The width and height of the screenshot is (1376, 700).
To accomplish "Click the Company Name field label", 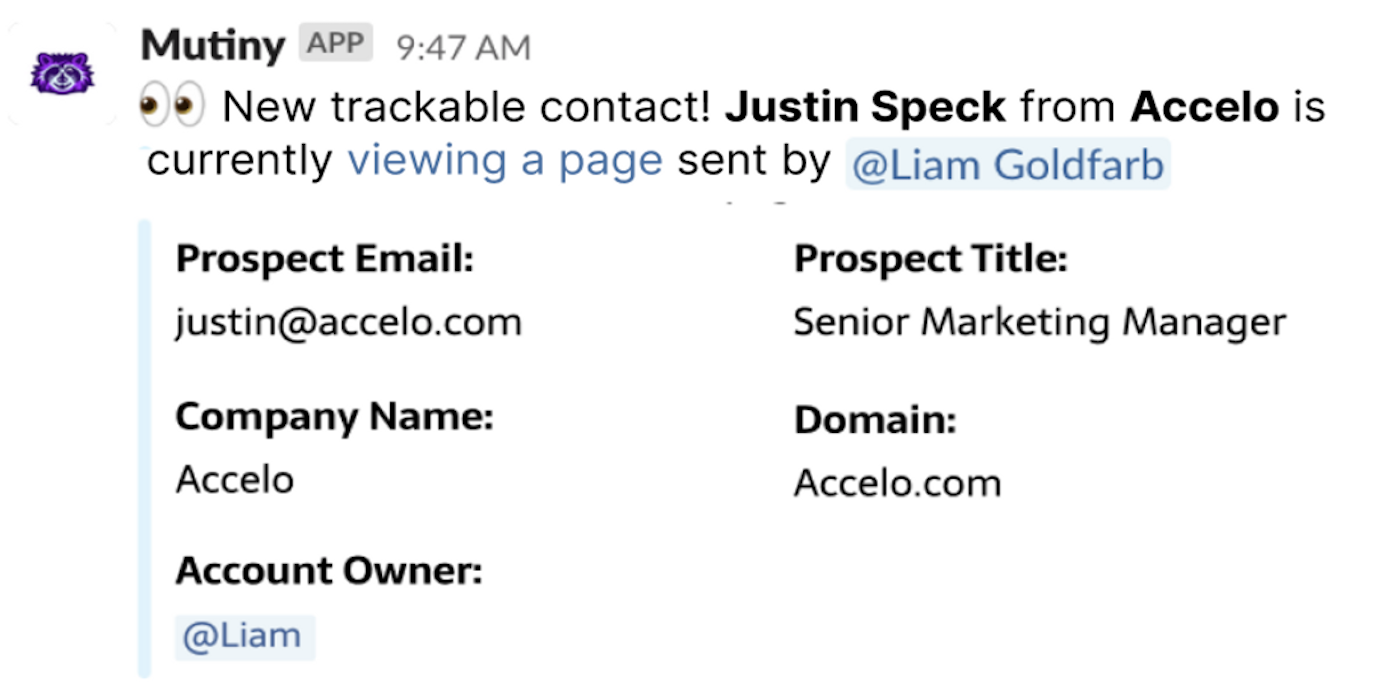I will point(334,416).
